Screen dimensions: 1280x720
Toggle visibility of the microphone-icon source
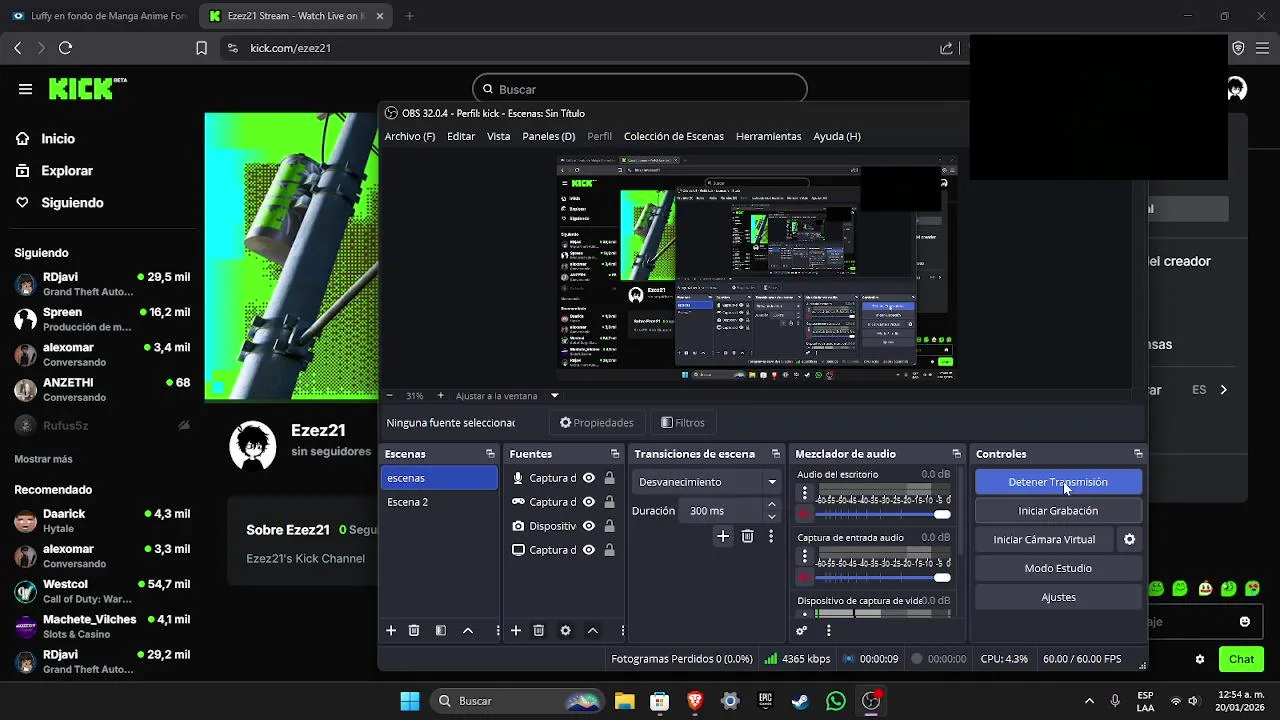tap(589, 478)
